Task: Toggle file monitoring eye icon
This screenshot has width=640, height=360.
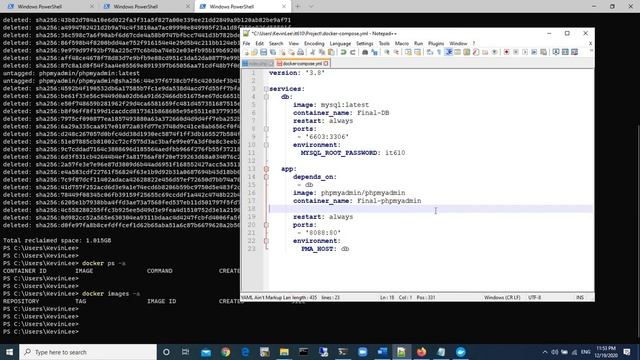Action: (x=494, y=52)
